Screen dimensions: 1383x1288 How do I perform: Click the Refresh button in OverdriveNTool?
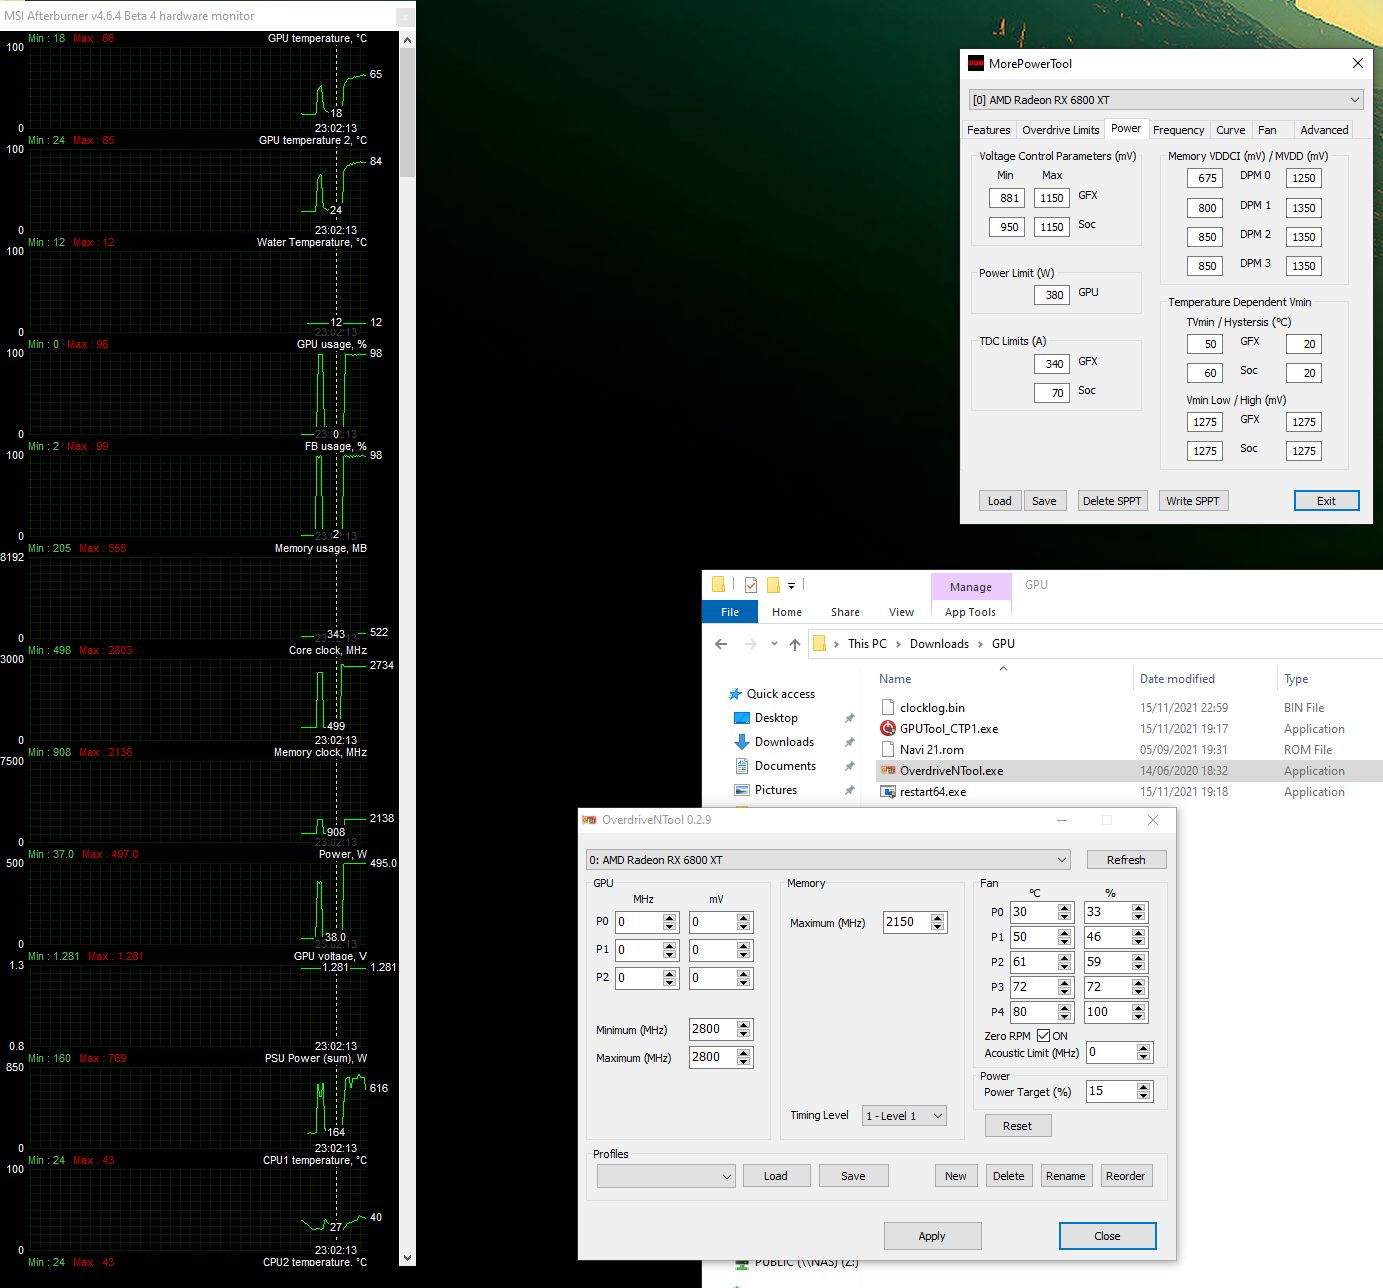(1126, 859)
